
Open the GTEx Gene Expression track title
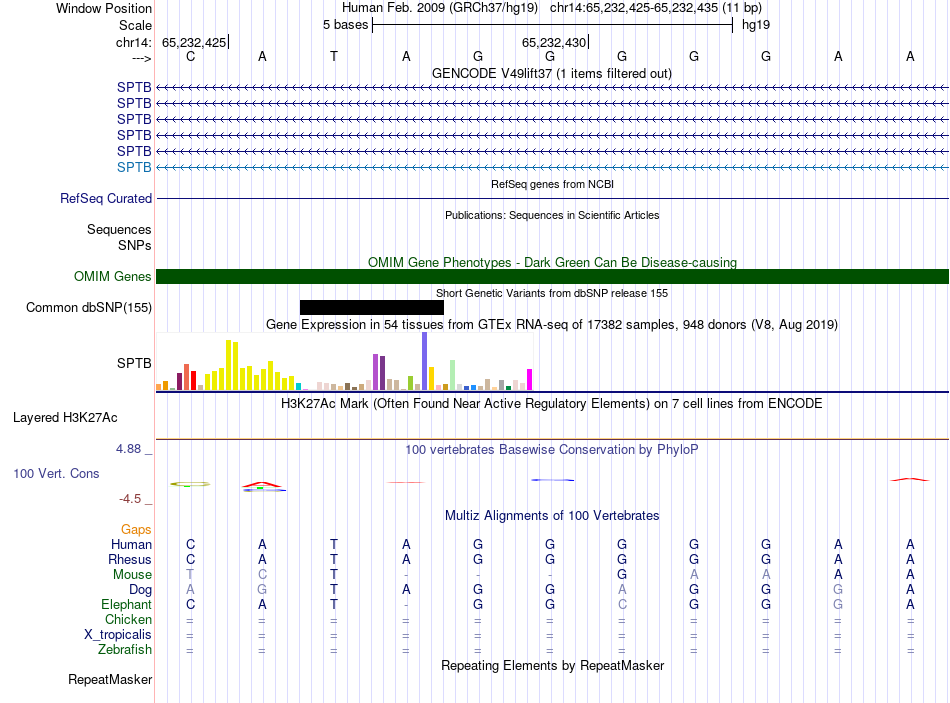coord(552,324)
